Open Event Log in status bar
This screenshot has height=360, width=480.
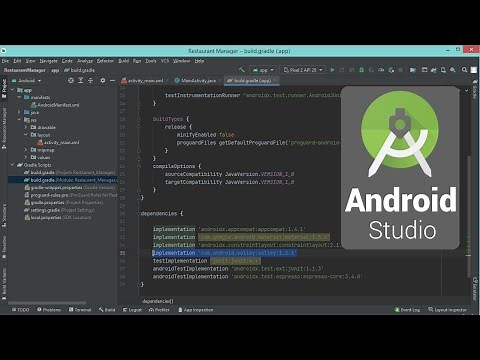pos(407,310)
